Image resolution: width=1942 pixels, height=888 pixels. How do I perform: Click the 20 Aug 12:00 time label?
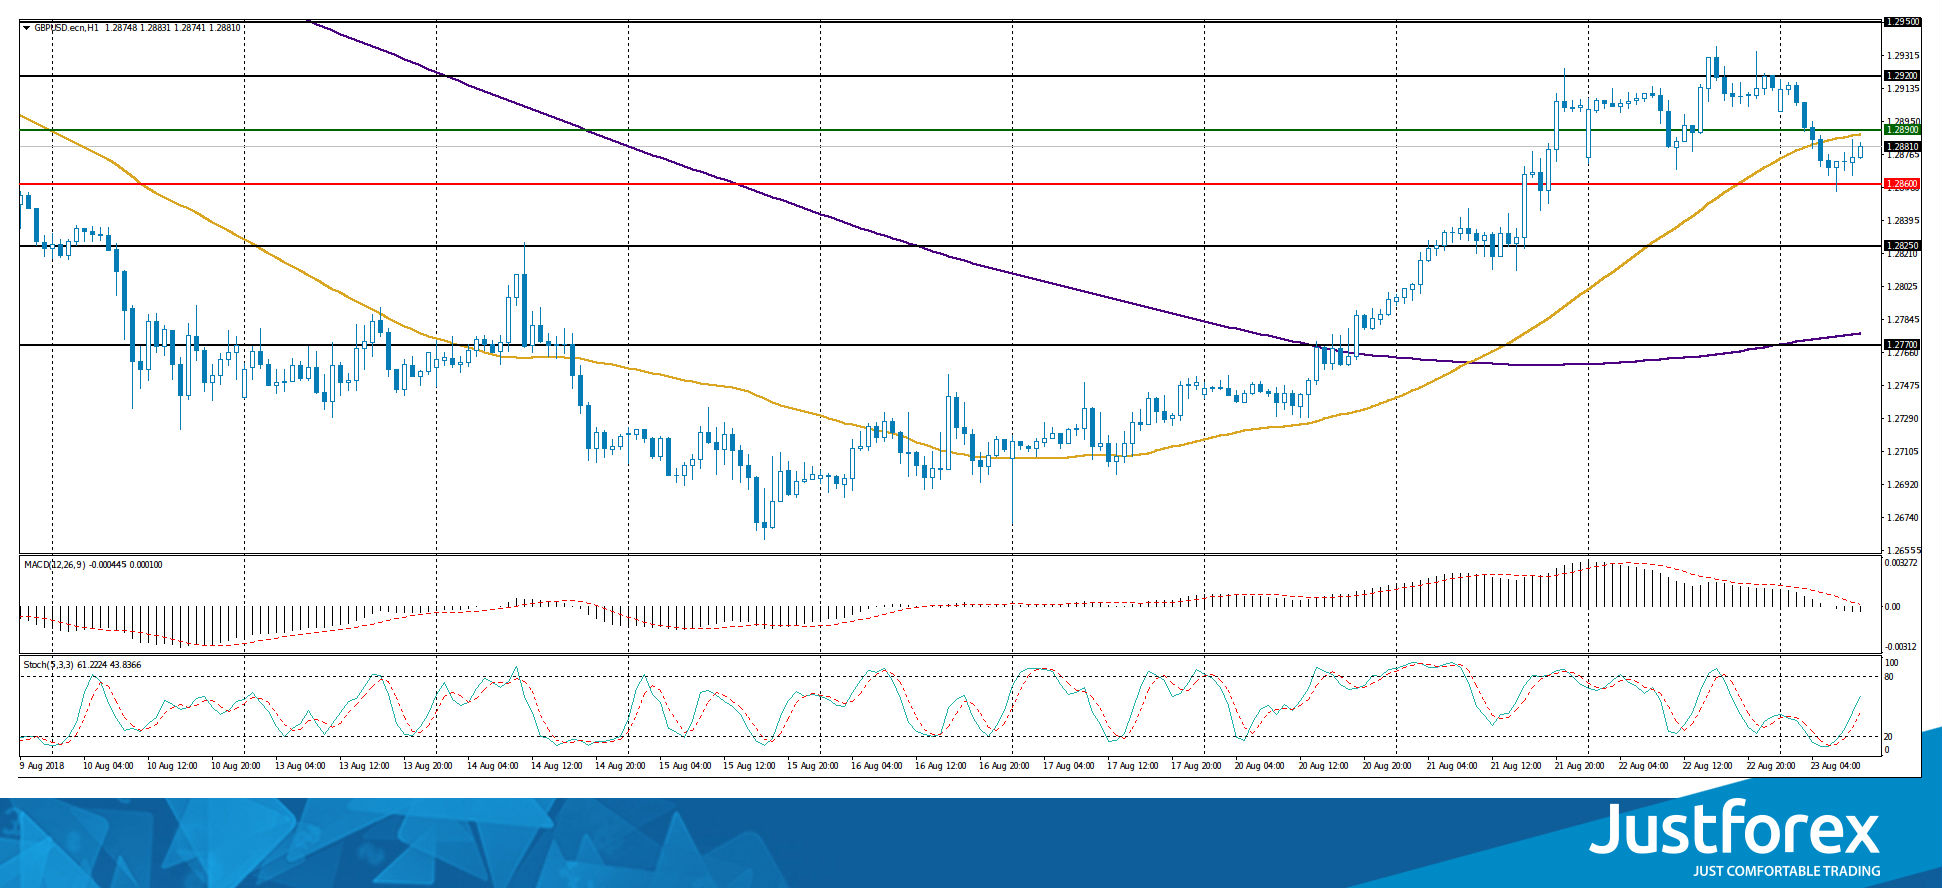(x=1324, y=766)
